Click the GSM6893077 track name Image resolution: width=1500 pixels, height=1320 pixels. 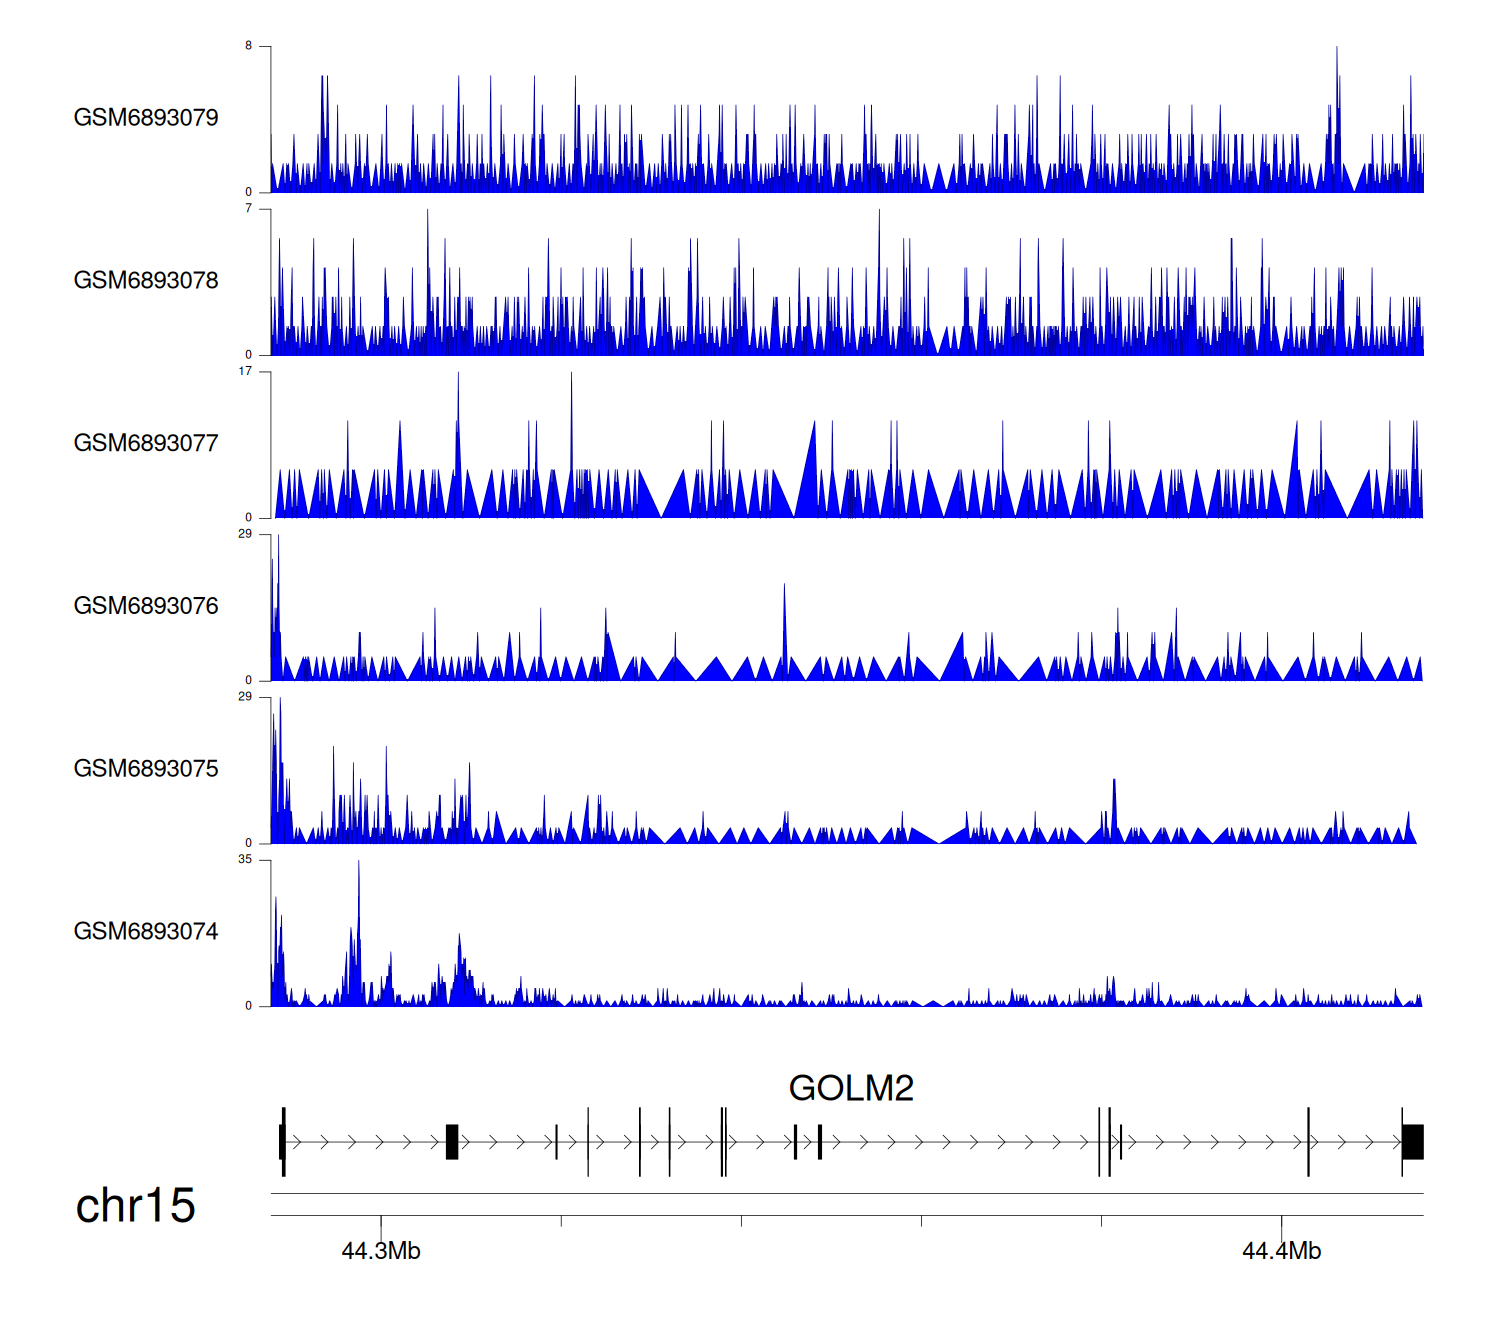[x=146, y=444]
